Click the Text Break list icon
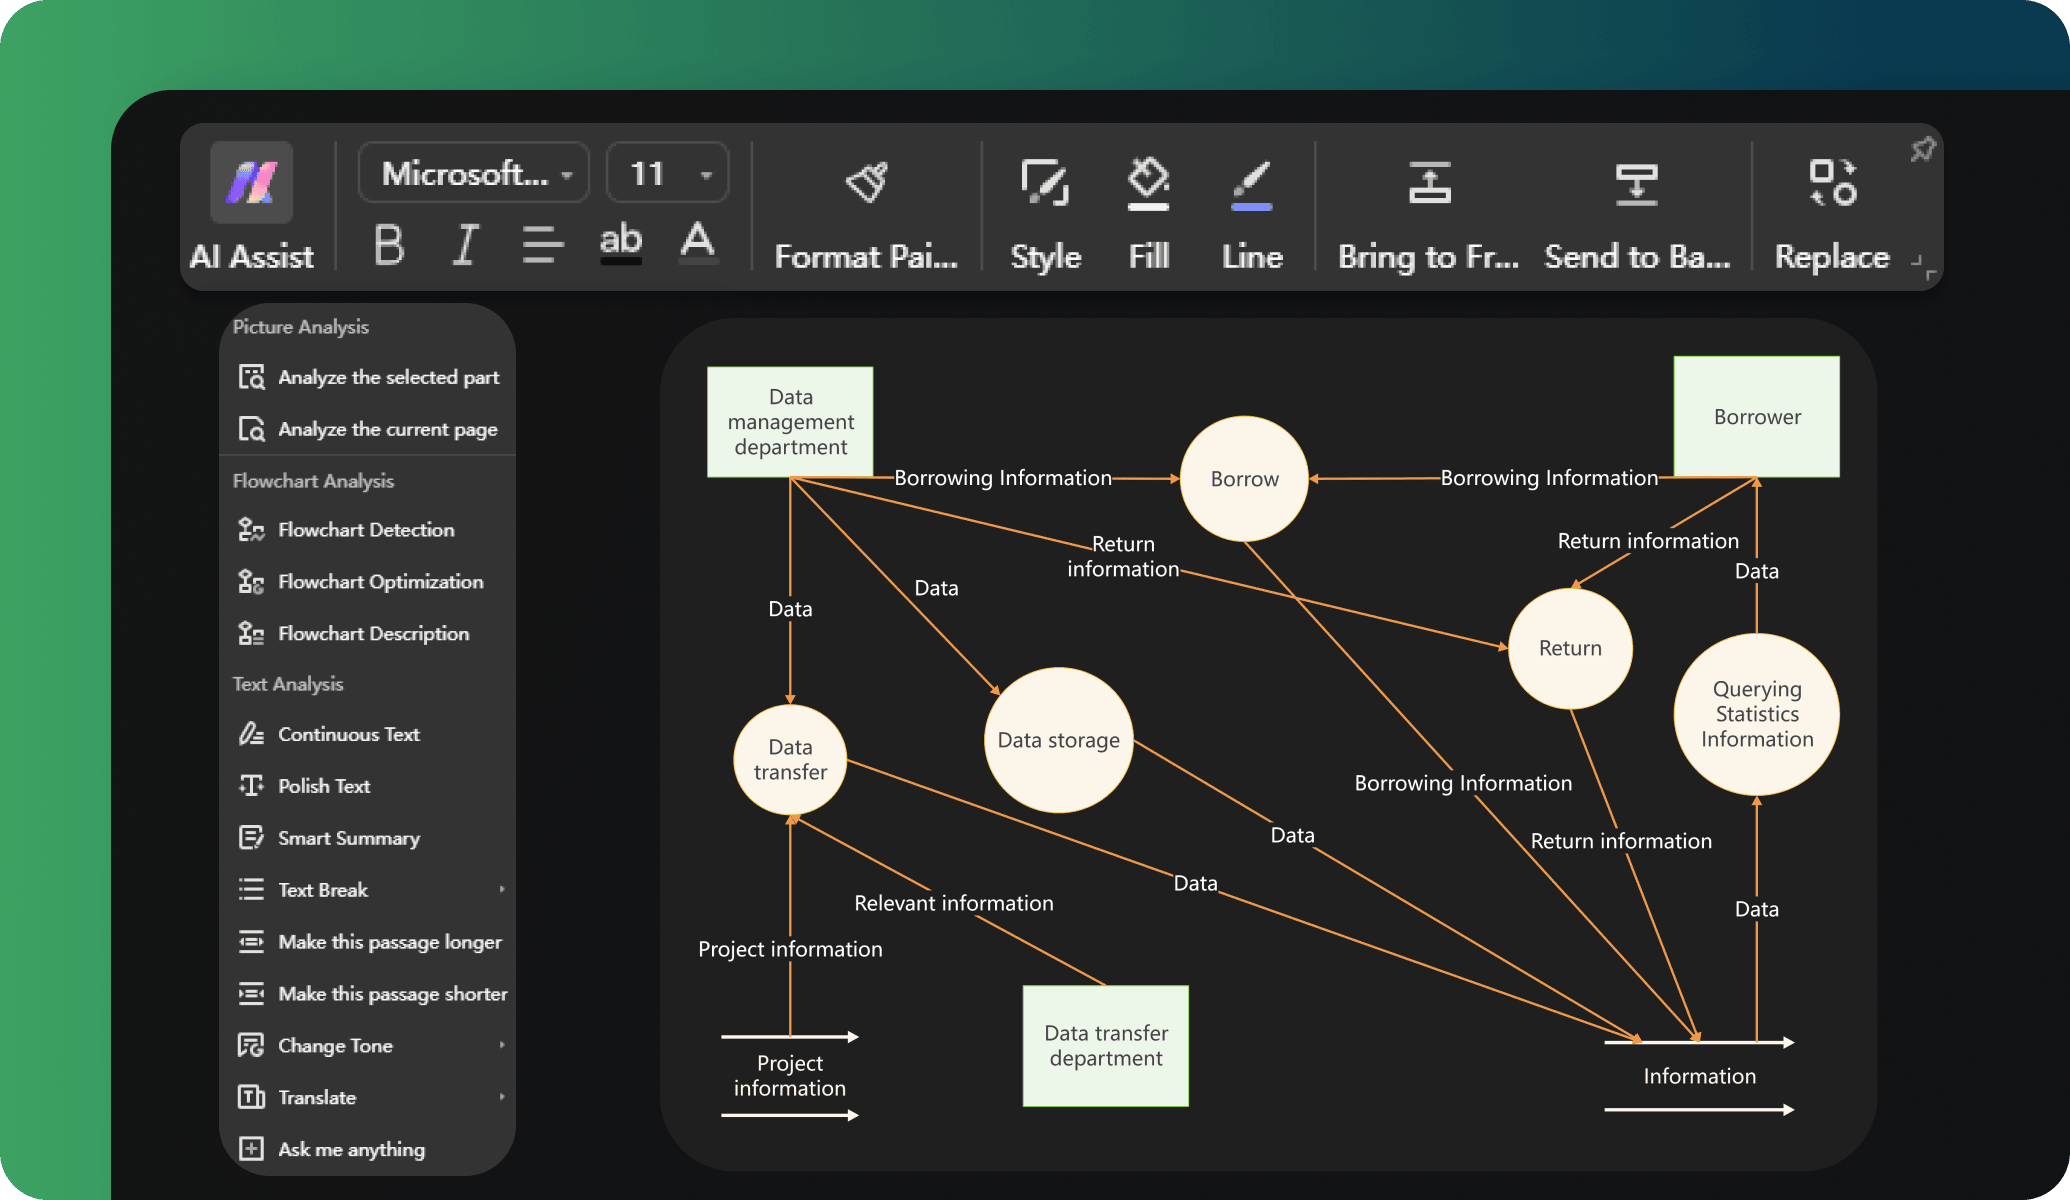This screenshot has width=2070, height=1200. (251, 890)
